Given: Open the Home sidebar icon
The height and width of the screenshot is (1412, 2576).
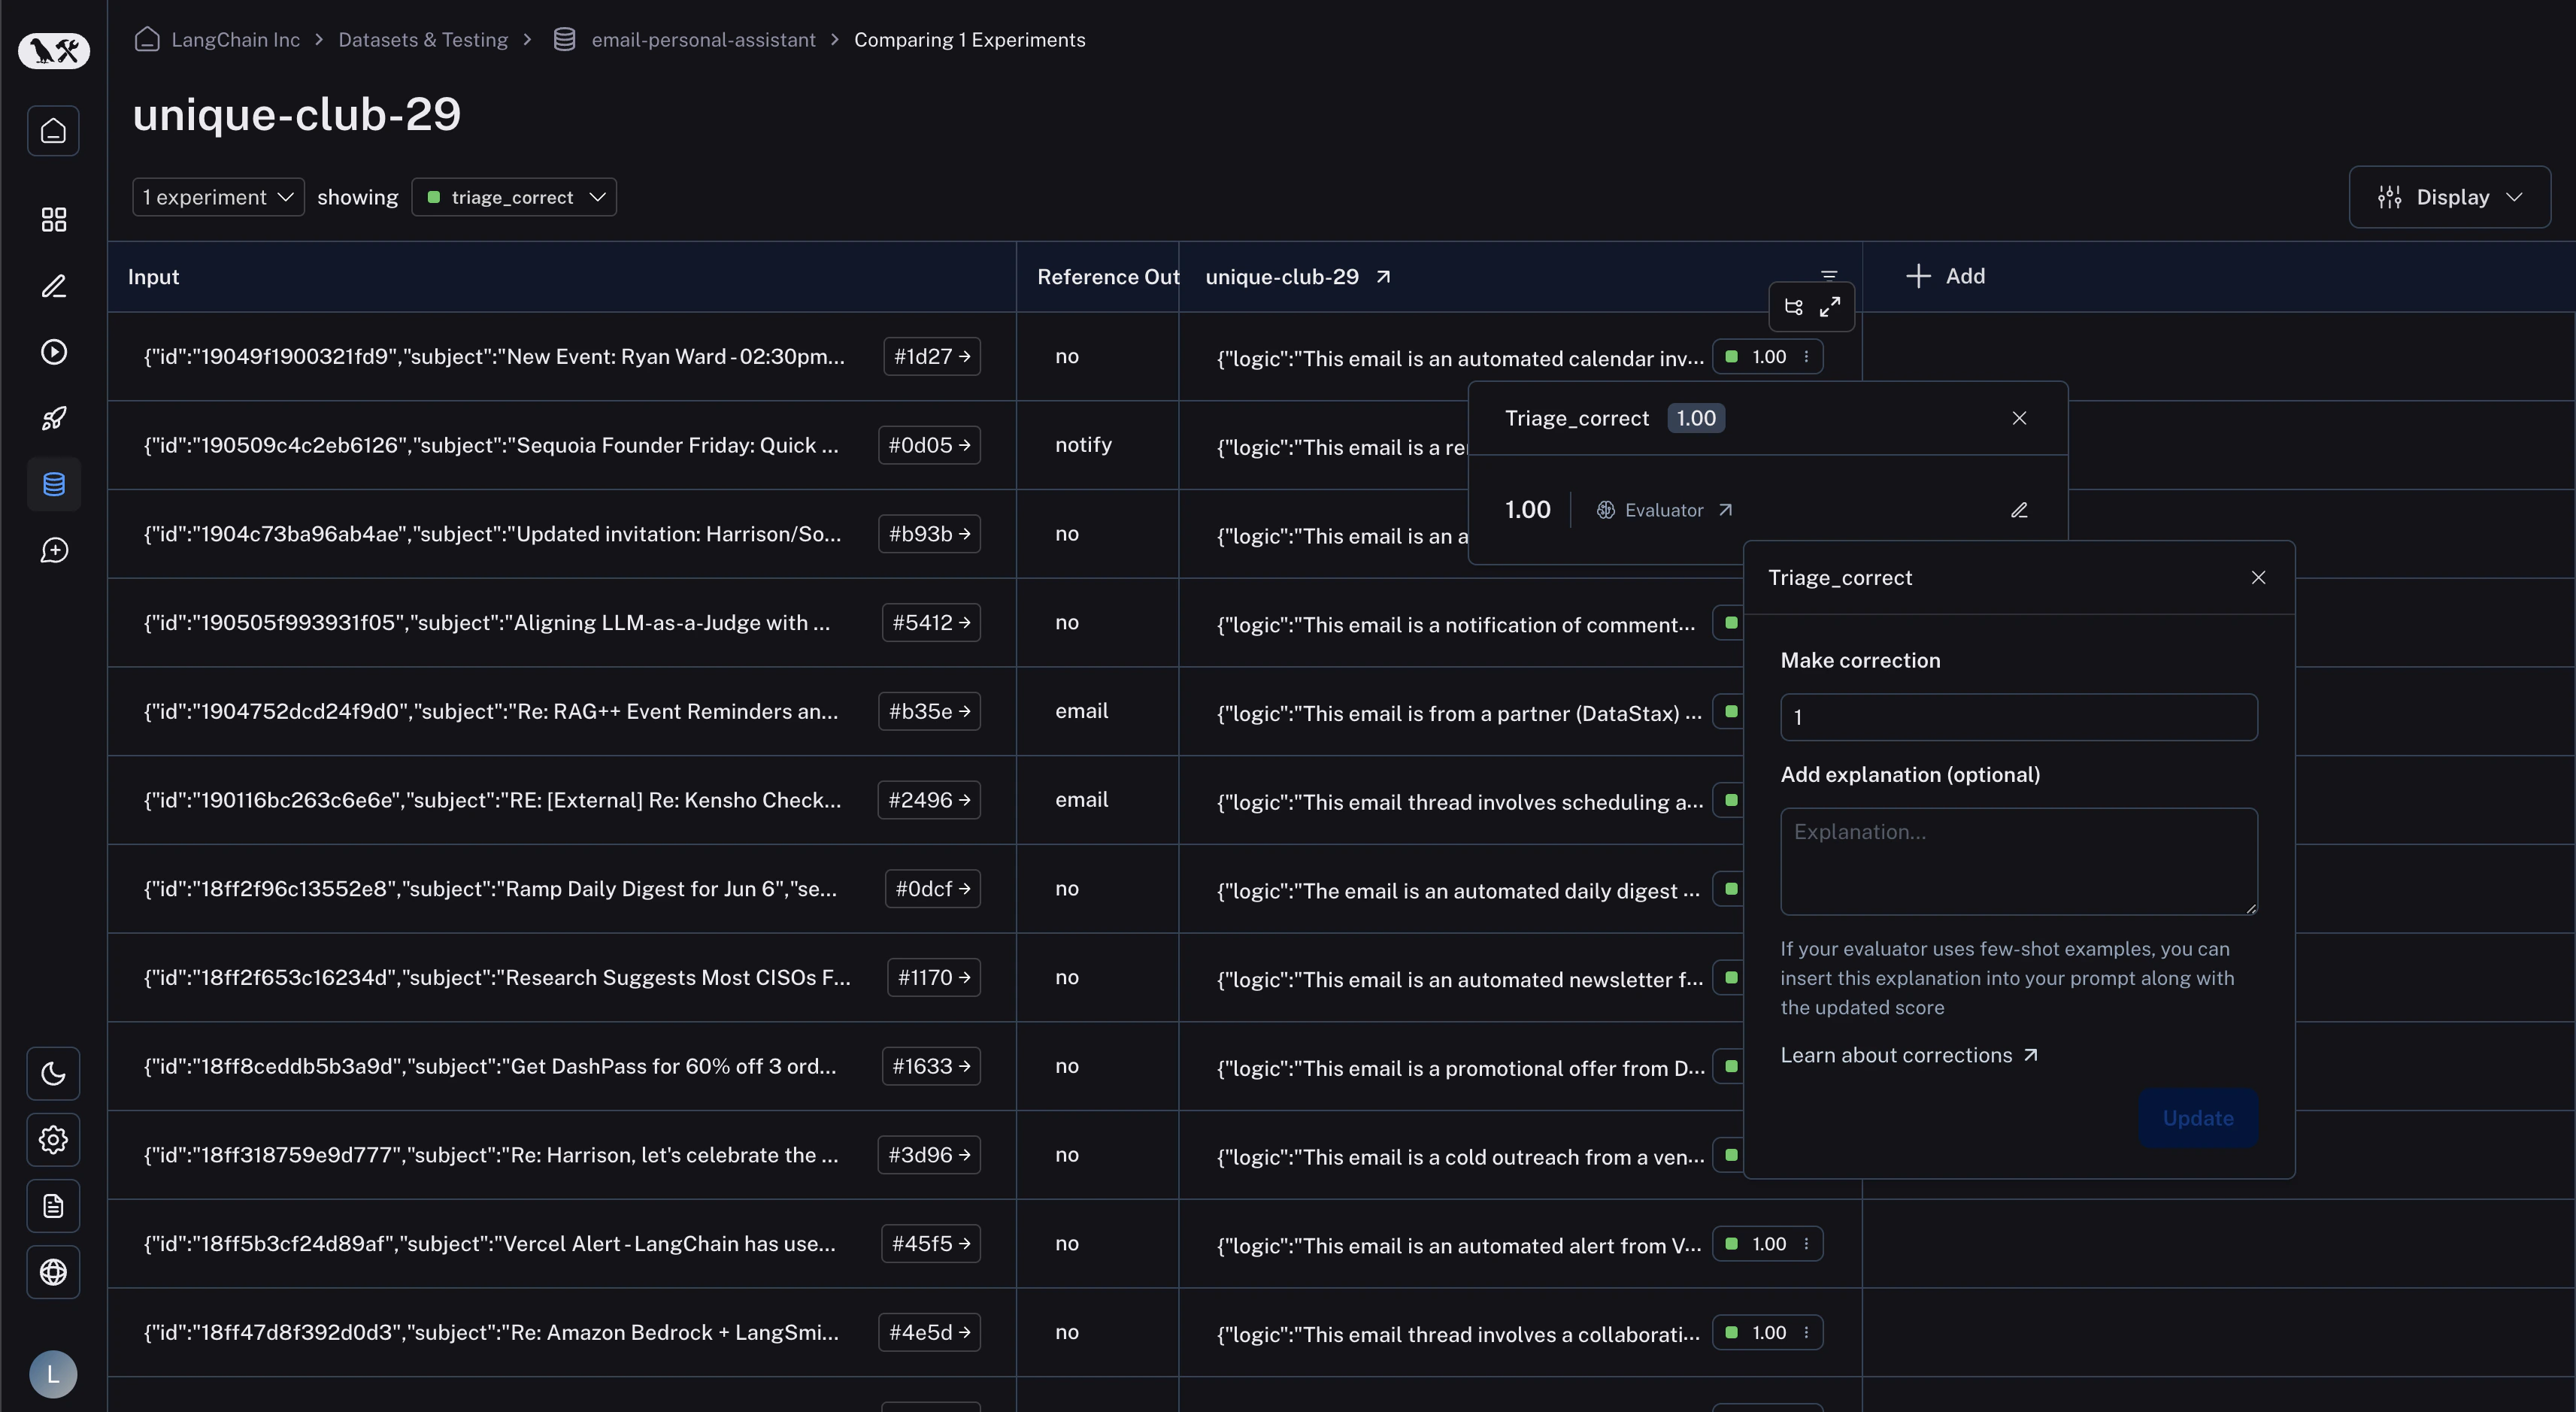Looking at the screenshot, I should point(53,131).
